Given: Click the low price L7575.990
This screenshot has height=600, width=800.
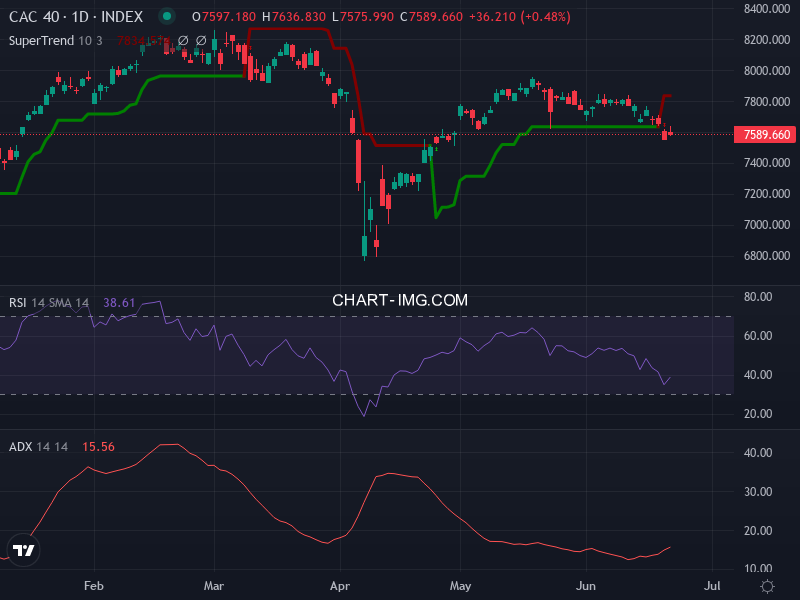Looking at the screenshot, I should (363, 17).
